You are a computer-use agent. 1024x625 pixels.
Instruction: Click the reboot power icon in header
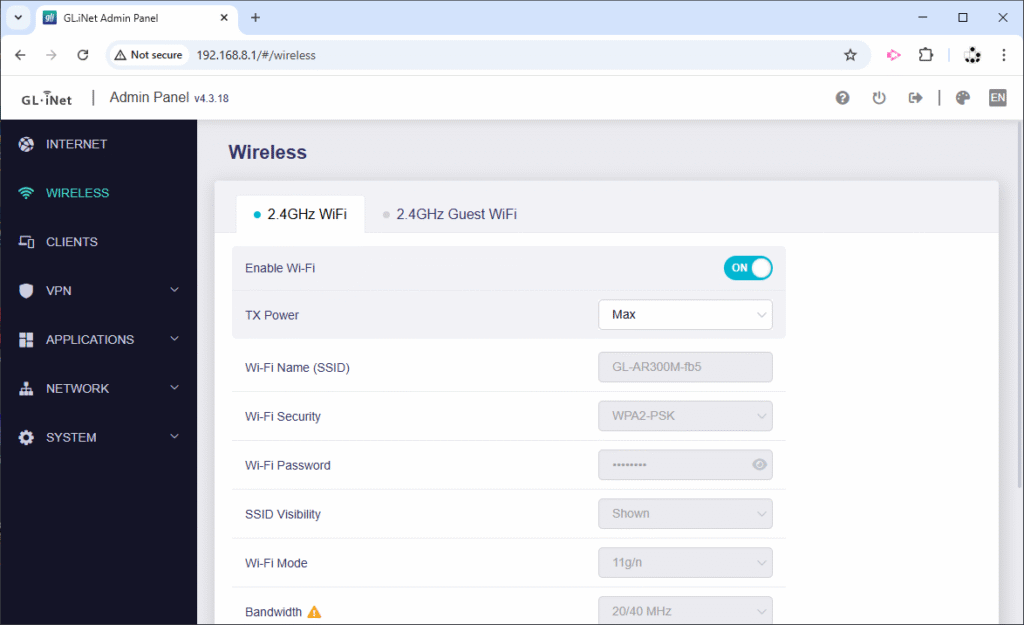tap(879, 98)
